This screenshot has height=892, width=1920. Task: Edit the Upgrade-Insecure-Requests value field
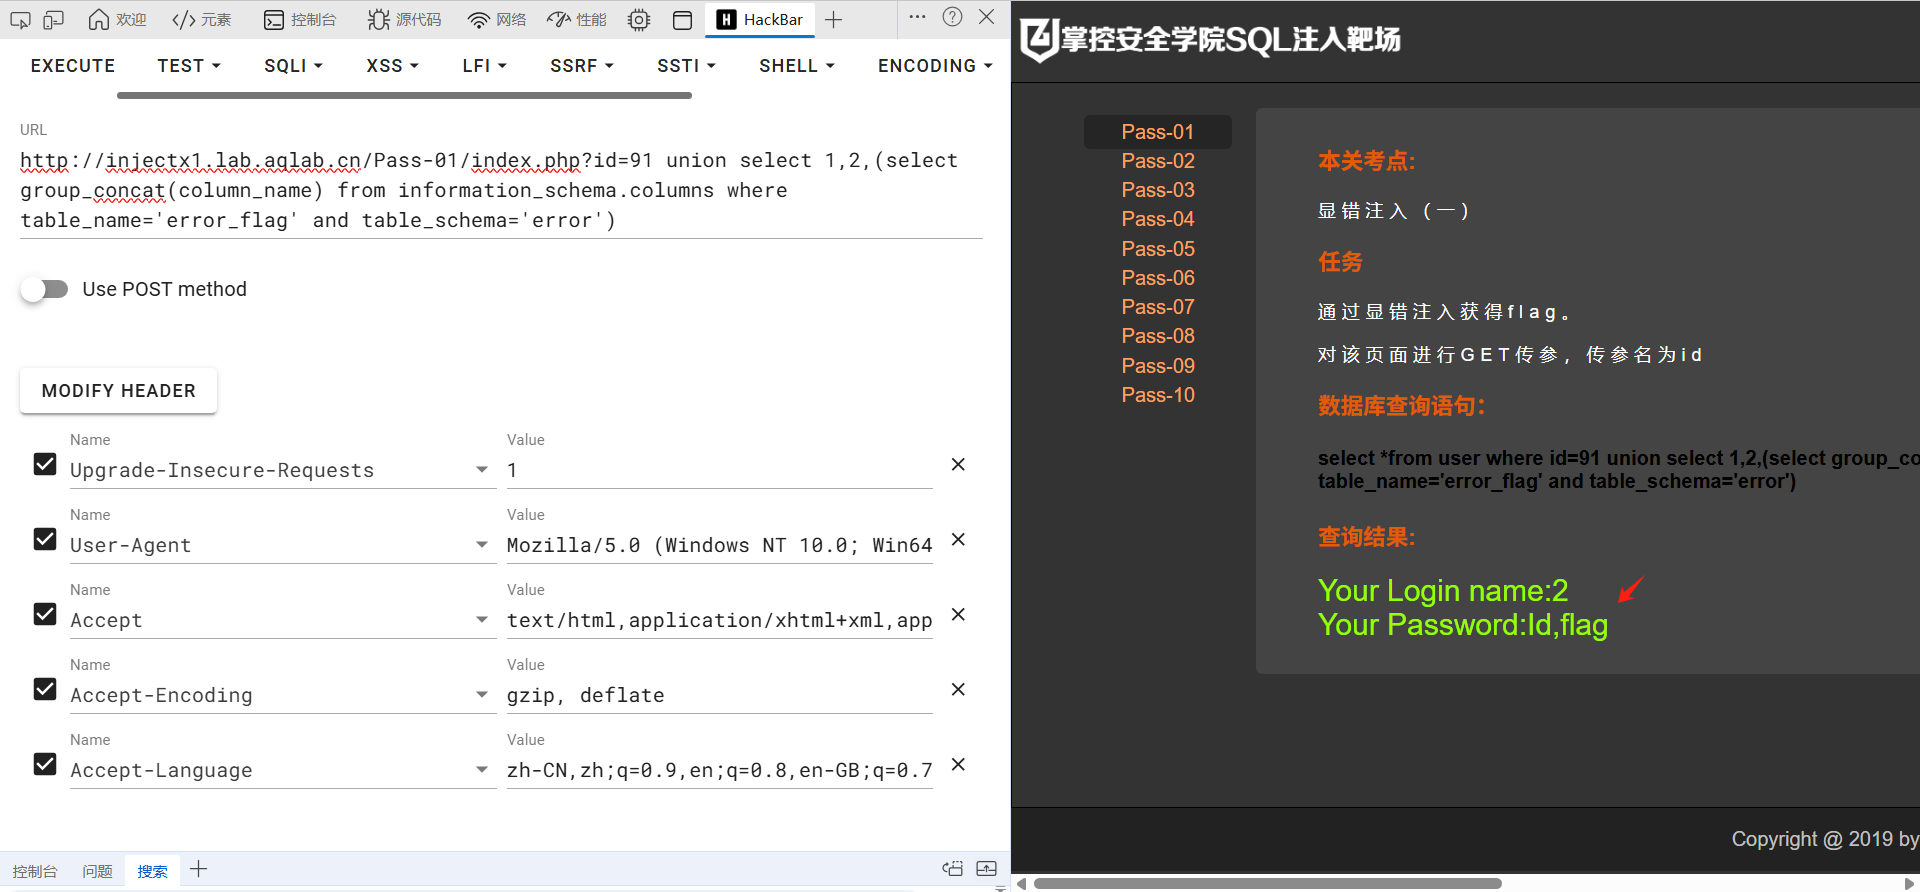click(720, 470)
